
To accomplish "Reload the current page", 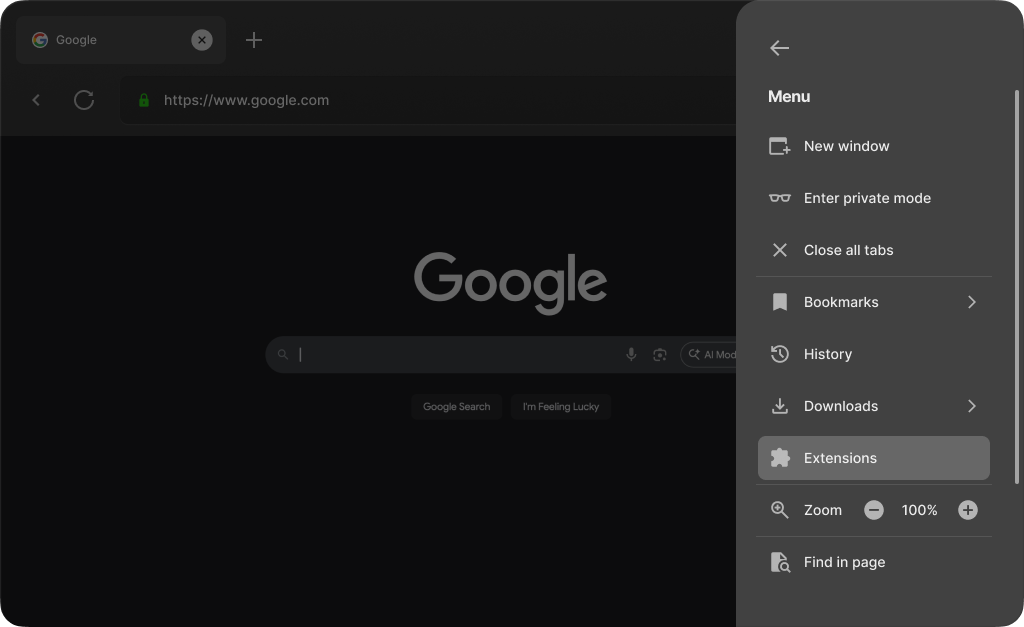I will [84, 100].
